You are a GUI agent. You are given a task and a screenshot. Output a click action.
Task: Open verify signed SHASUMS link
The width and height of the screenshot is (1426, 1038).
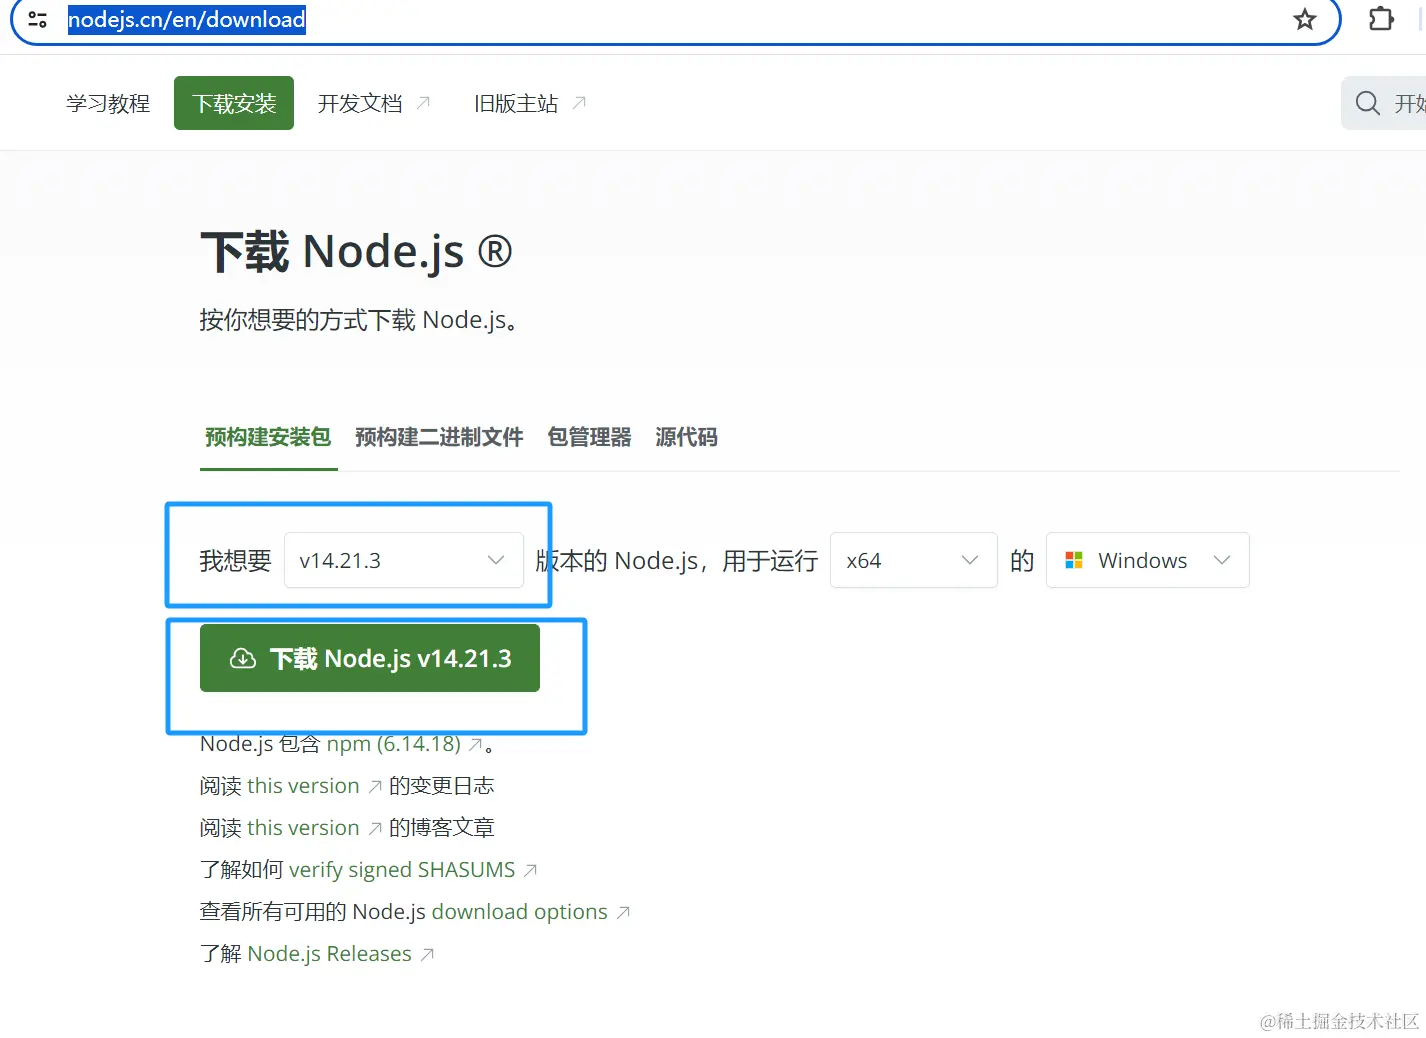(x=402, y=870)
